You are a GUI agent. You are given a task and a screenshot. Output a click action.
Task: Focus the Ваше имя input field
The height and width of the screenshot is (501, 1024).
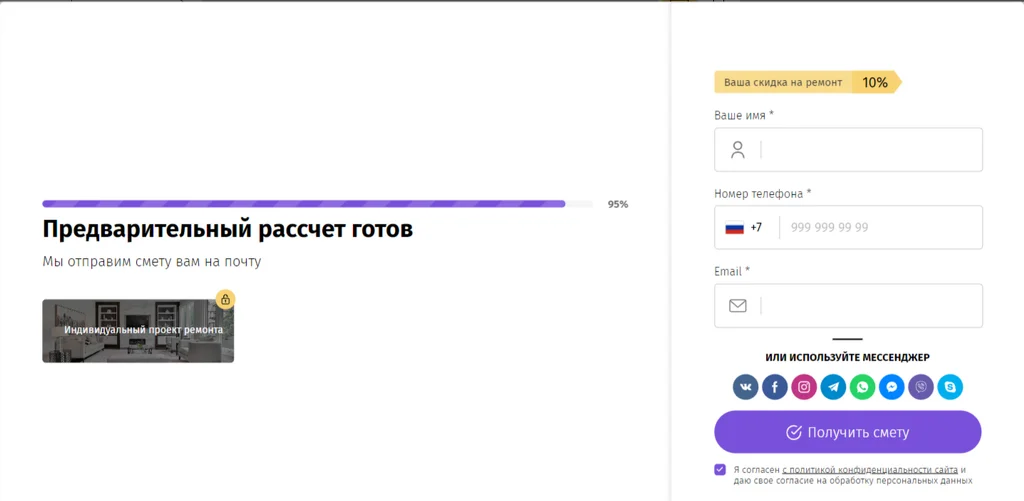(848, 150)
